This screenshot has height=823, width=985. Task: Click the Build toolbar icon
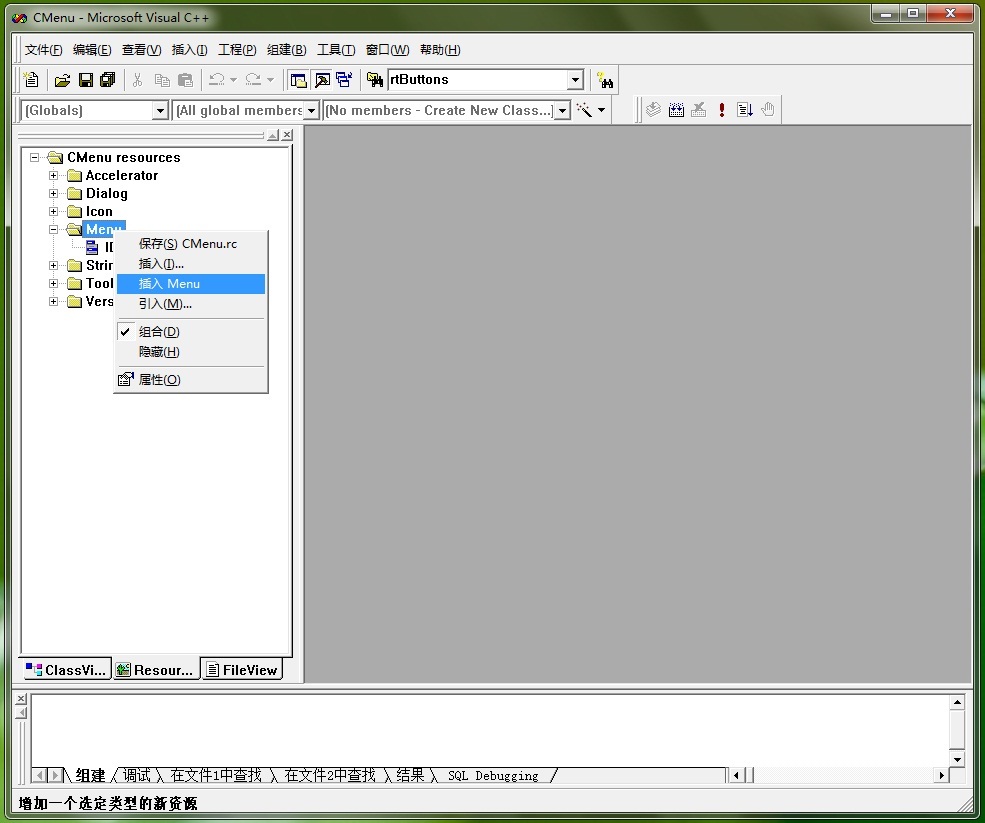click(x=676, y=110)
